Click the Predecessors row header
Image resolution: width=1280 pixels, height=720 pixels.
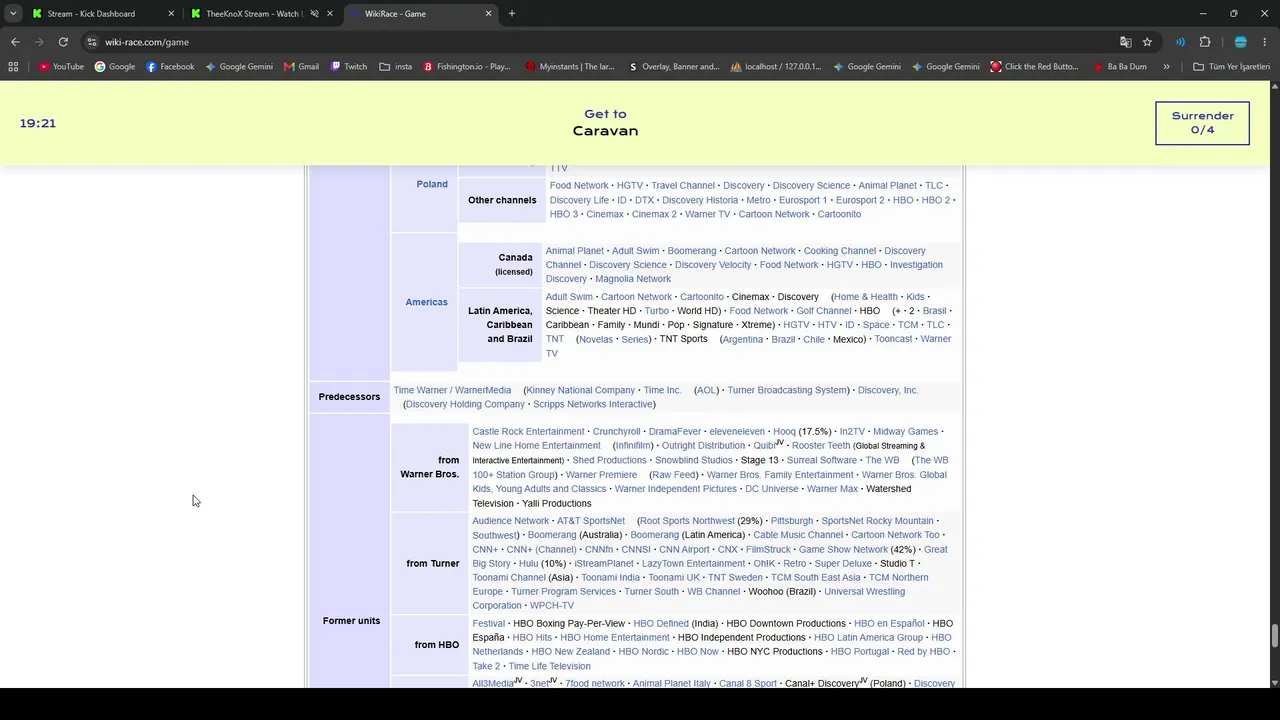(x=349, y=397)
